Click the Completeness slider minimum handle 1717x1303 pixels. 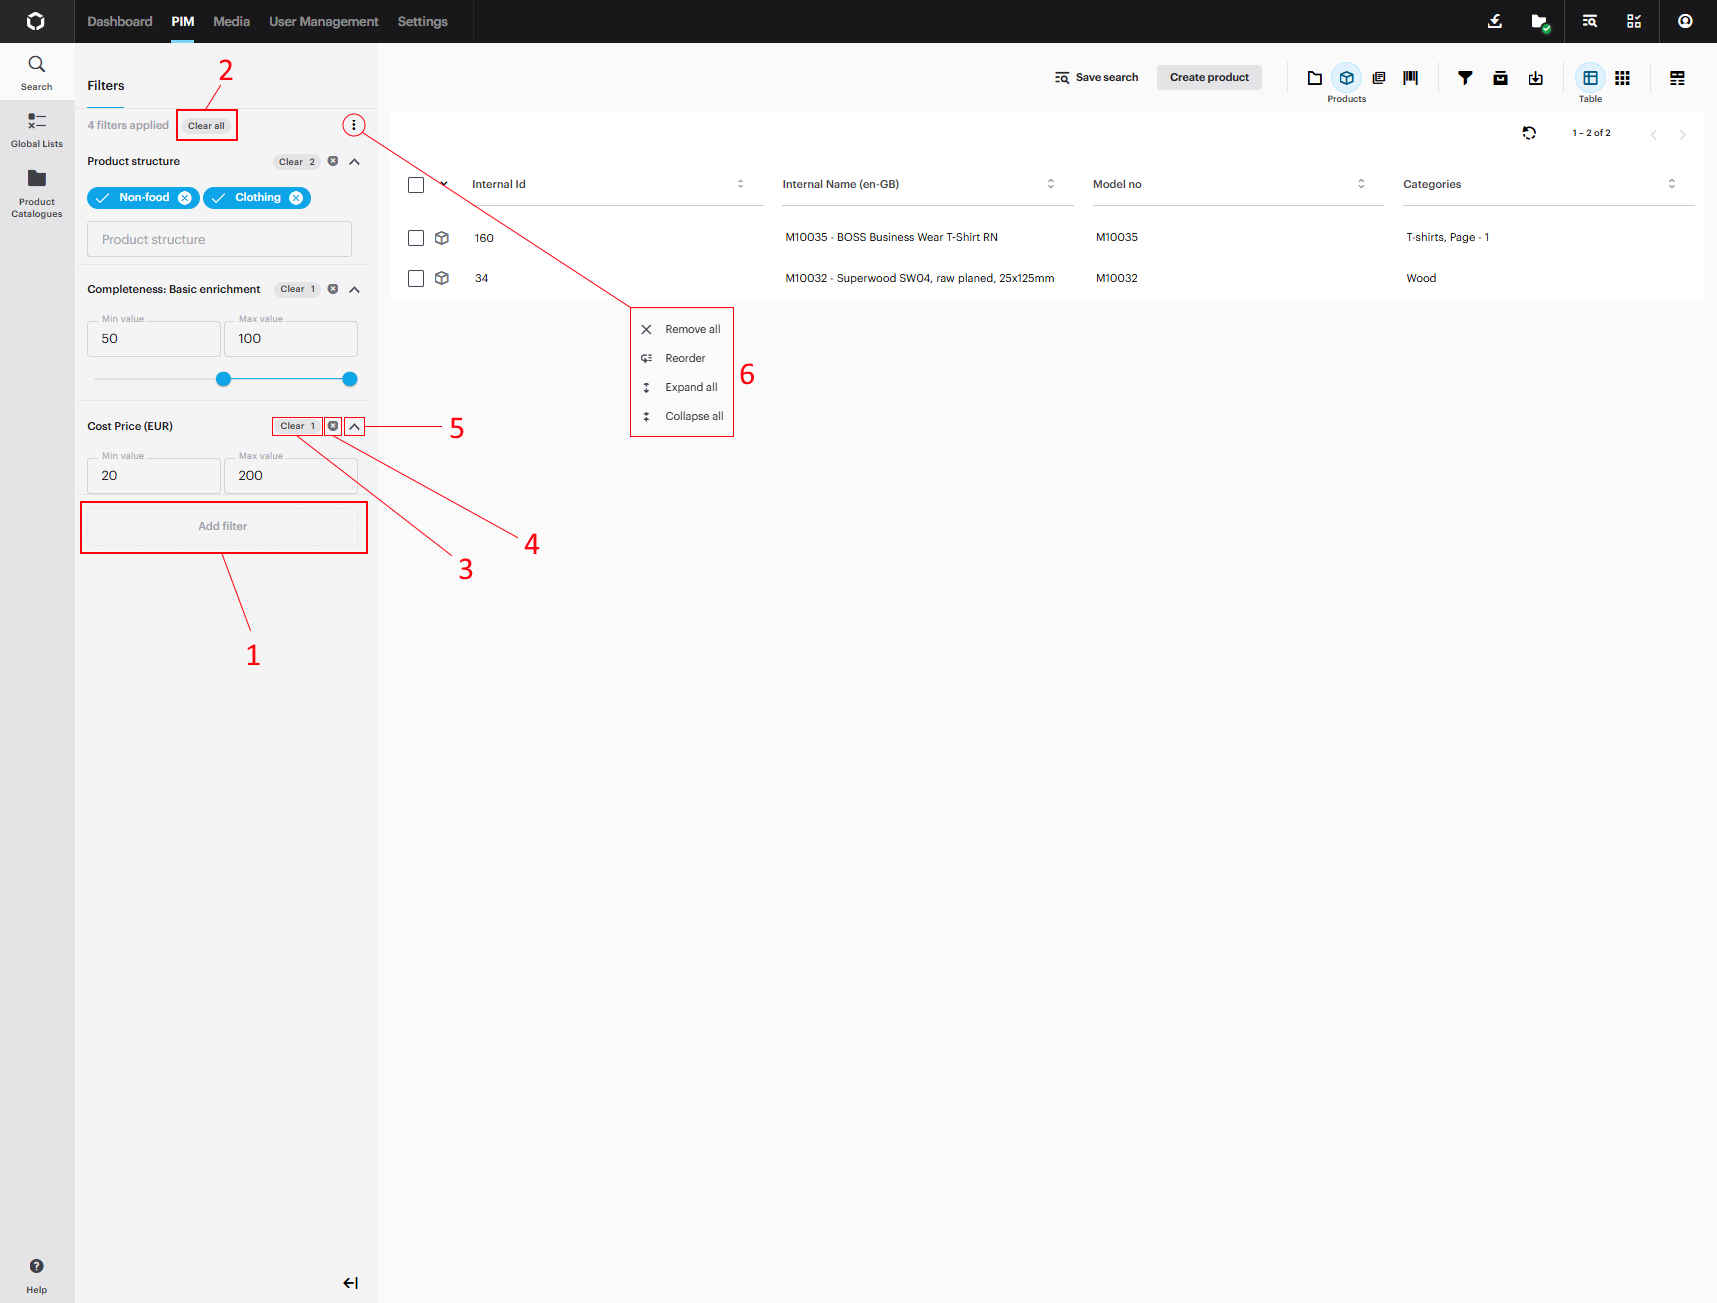click(224, 379)
